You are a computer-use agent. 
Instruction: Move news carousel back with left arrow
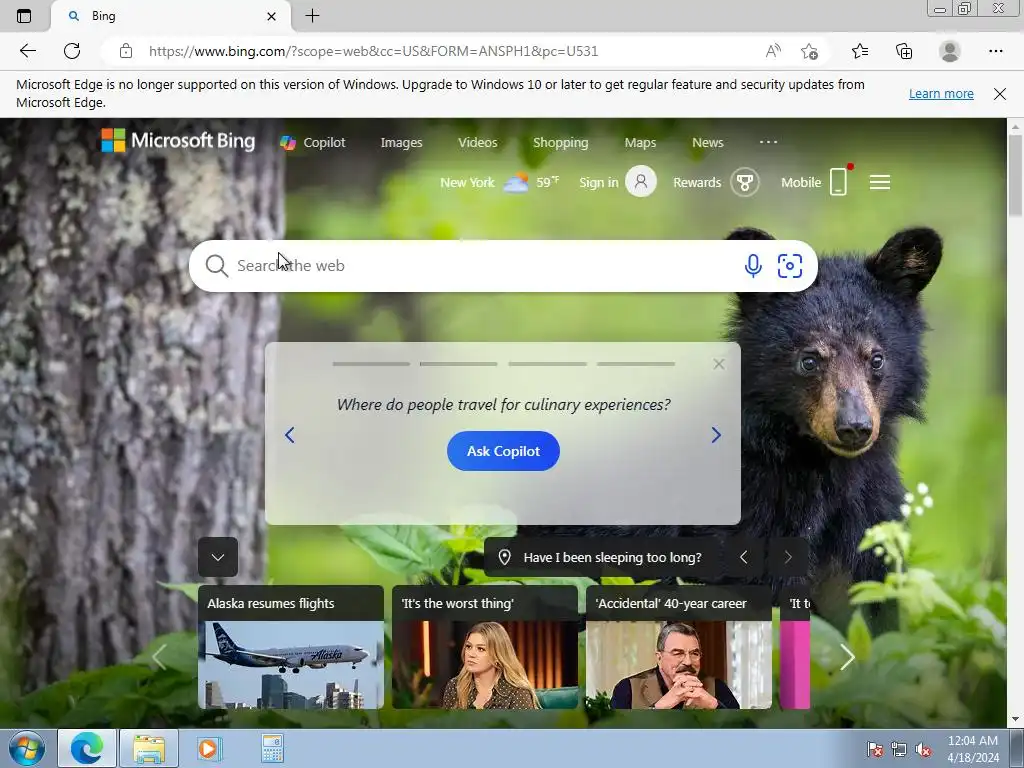click(x=159, y=657)
